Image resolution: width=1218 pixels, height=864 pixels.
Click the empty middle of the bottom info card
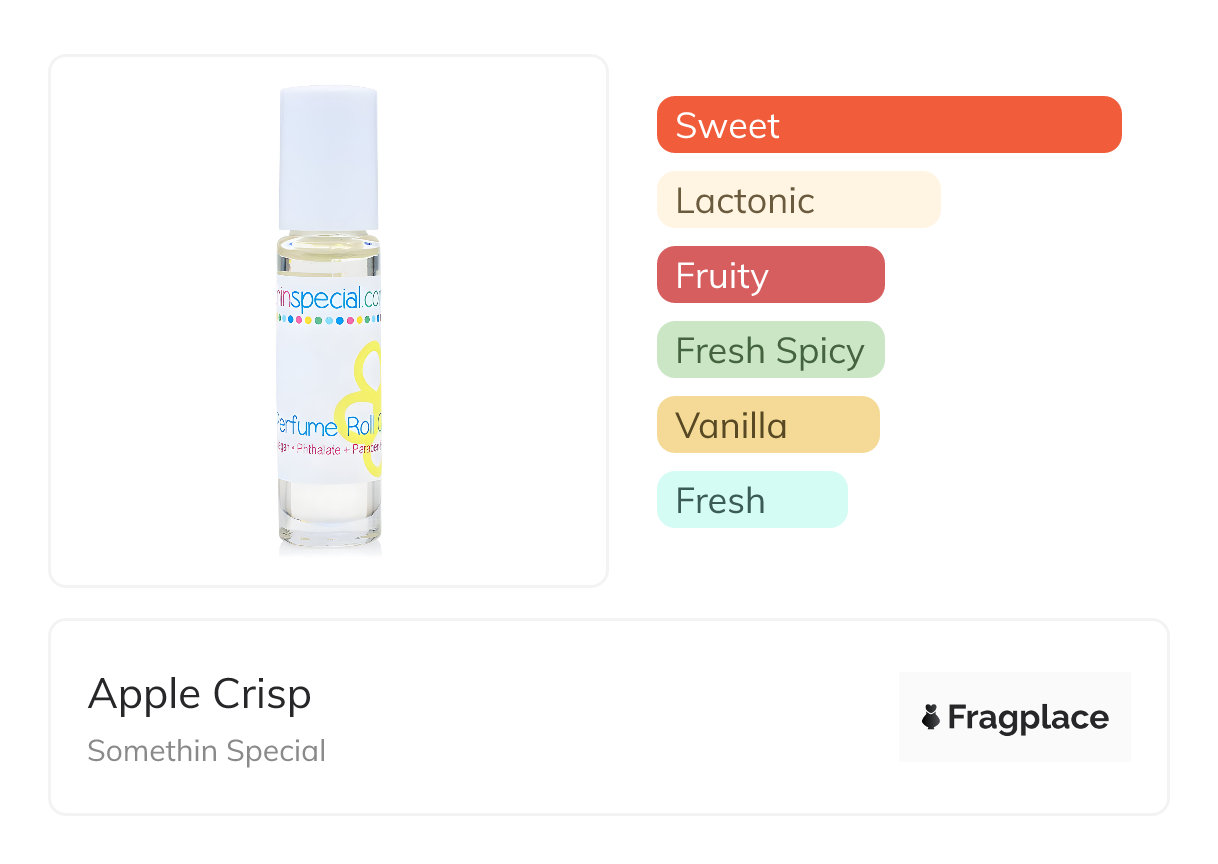tap(600, 717)
